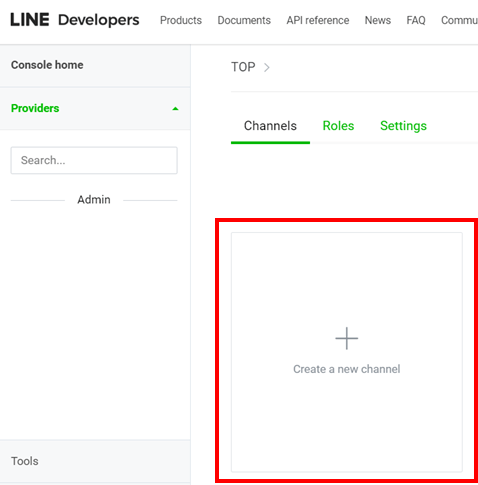Click the breadcrumb chevron after TOP

[x=267, y=68]
